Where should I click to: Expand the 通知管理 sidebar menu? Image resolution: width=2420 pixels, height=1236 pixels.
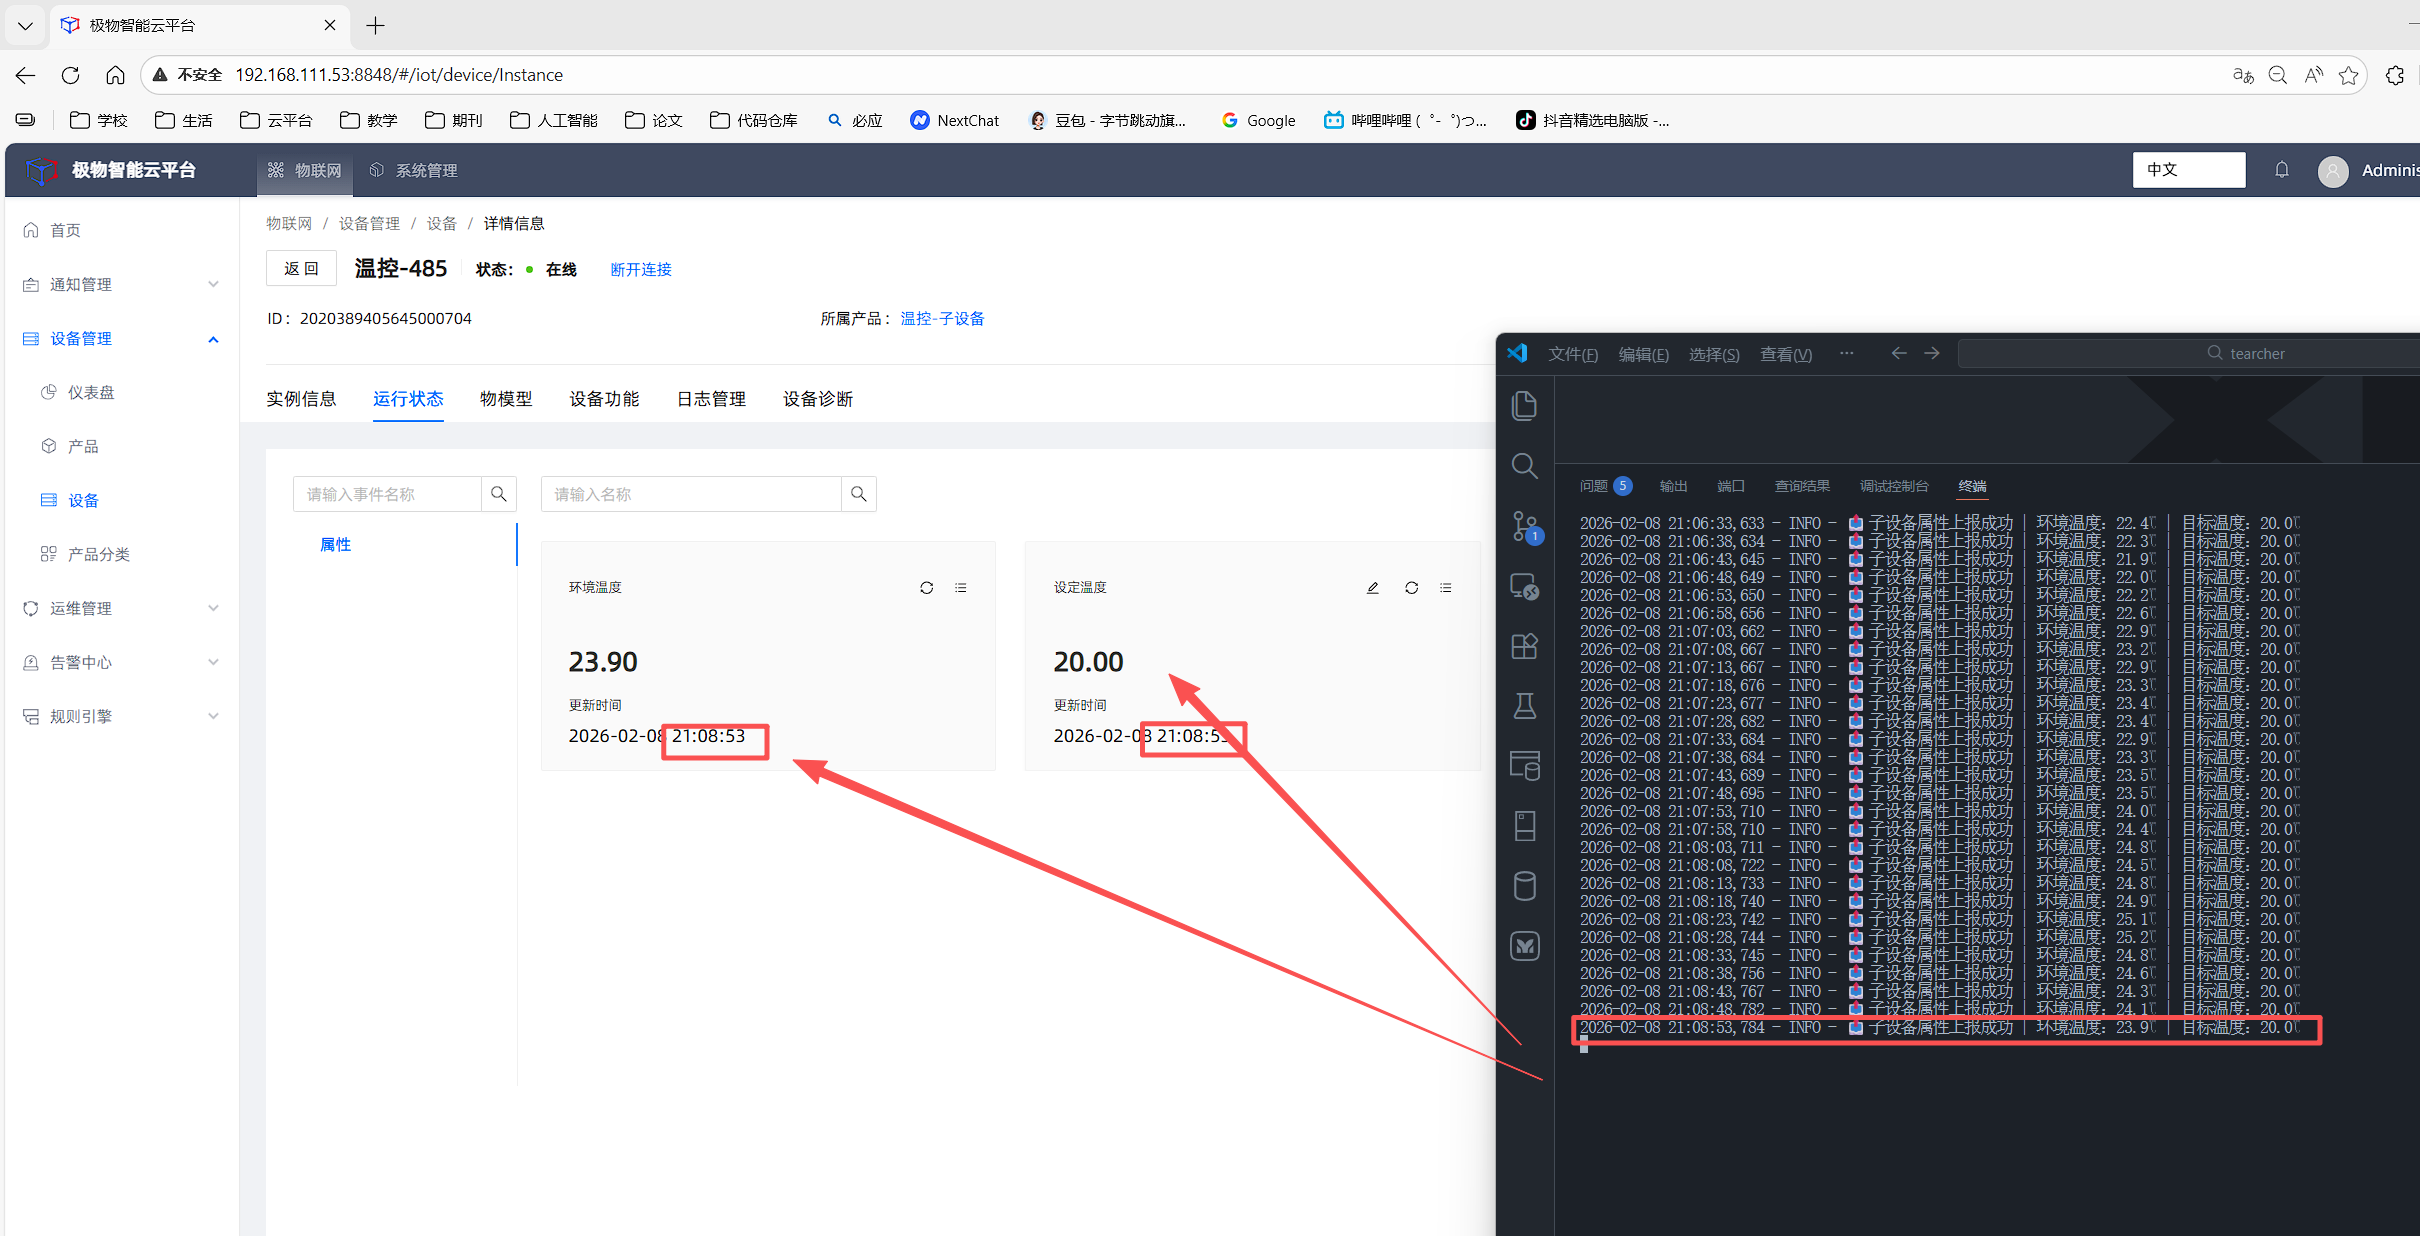coord(120,285)
